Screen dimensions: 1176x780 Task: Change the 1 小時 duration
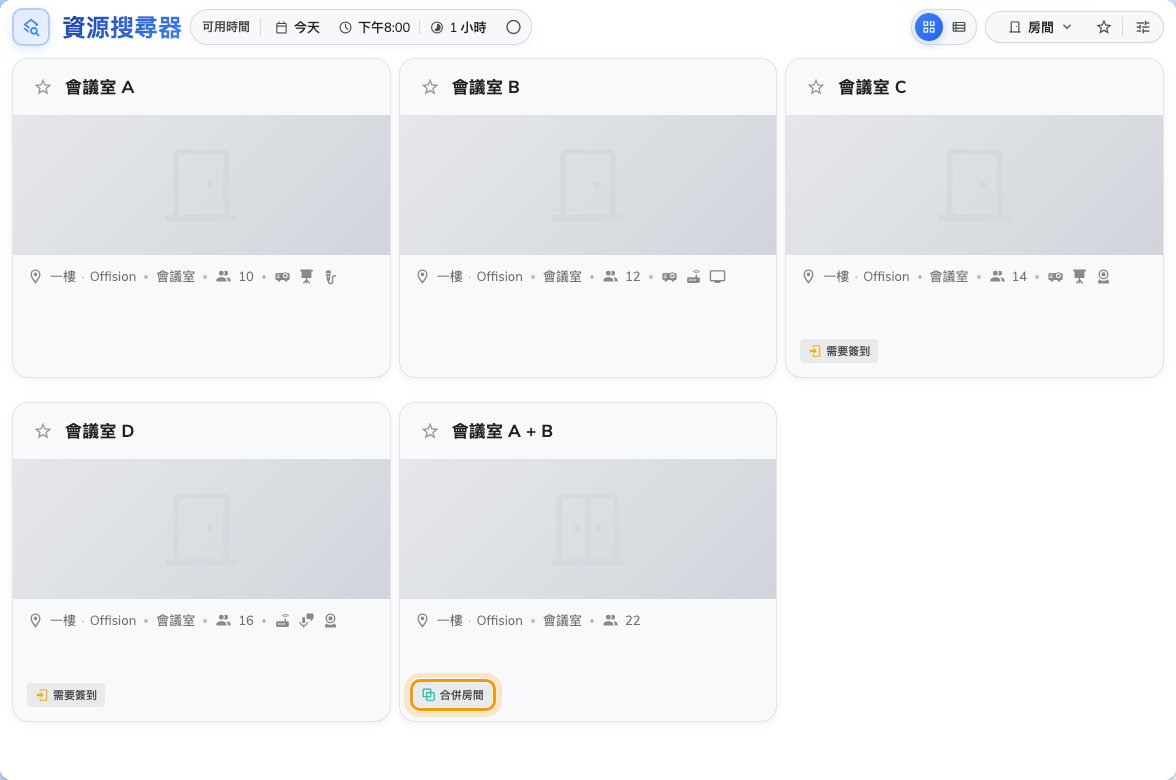(458, 28)
